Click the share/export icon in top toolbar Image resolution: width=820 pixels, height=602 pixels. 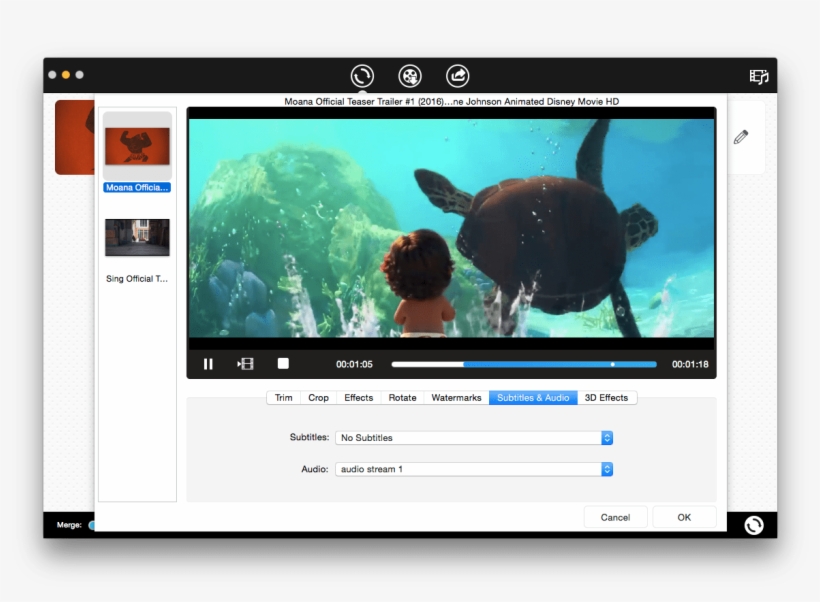(458, 75)
